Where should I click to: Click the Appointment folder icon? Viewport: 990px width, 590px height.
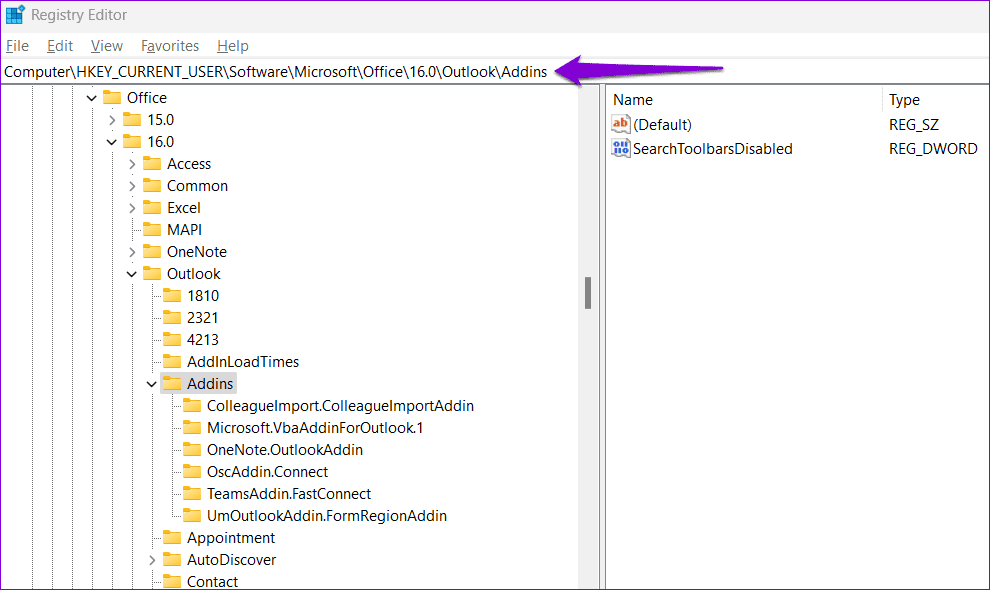172,538
